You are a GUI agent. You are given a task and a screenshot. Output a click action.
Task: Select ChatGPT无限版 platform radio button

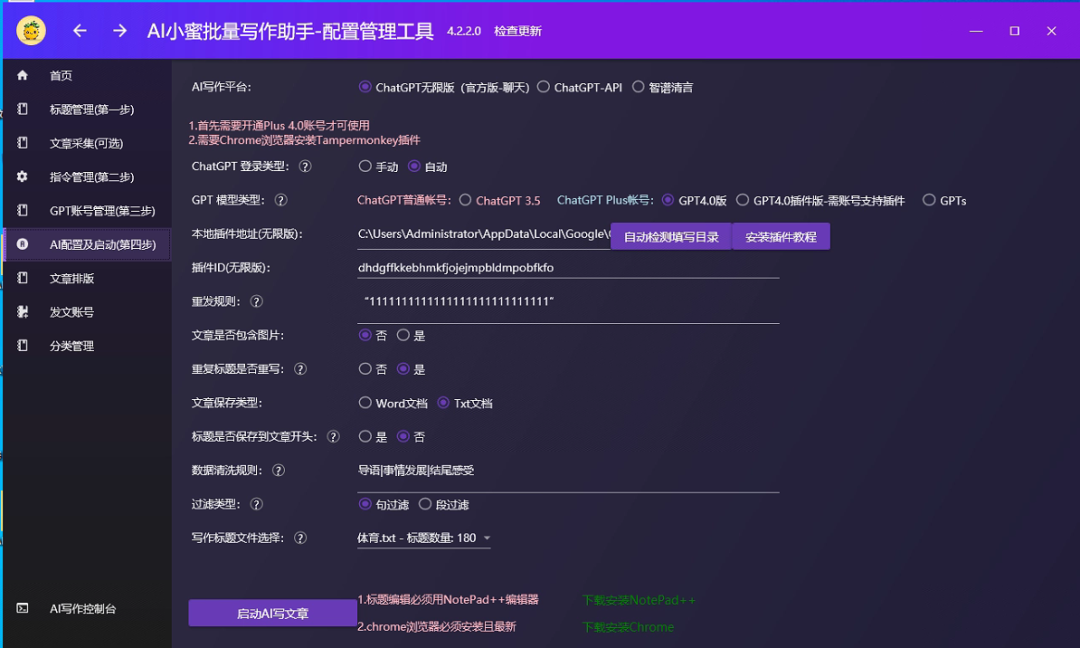(365, 87)
